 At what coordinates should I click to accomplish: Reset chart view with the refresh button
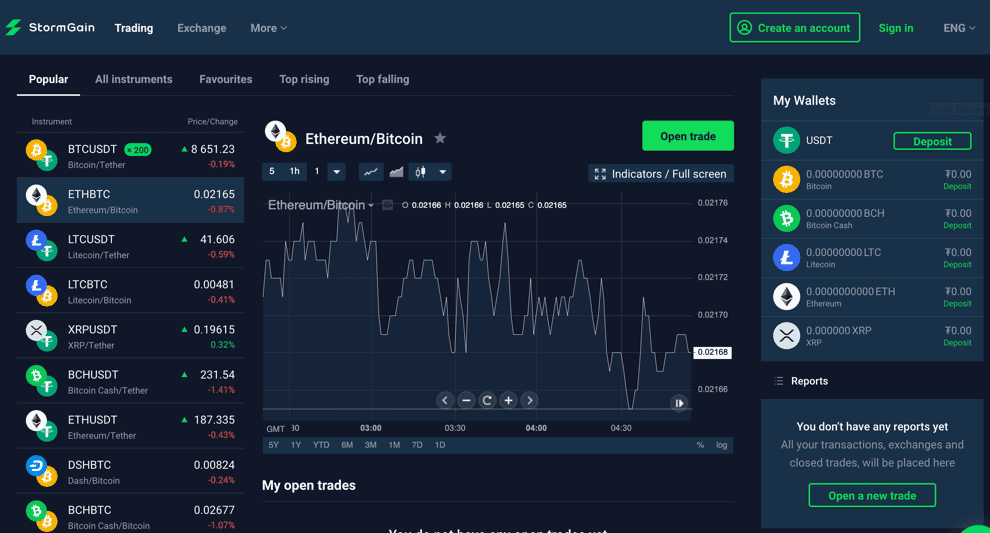click(487, 400)
